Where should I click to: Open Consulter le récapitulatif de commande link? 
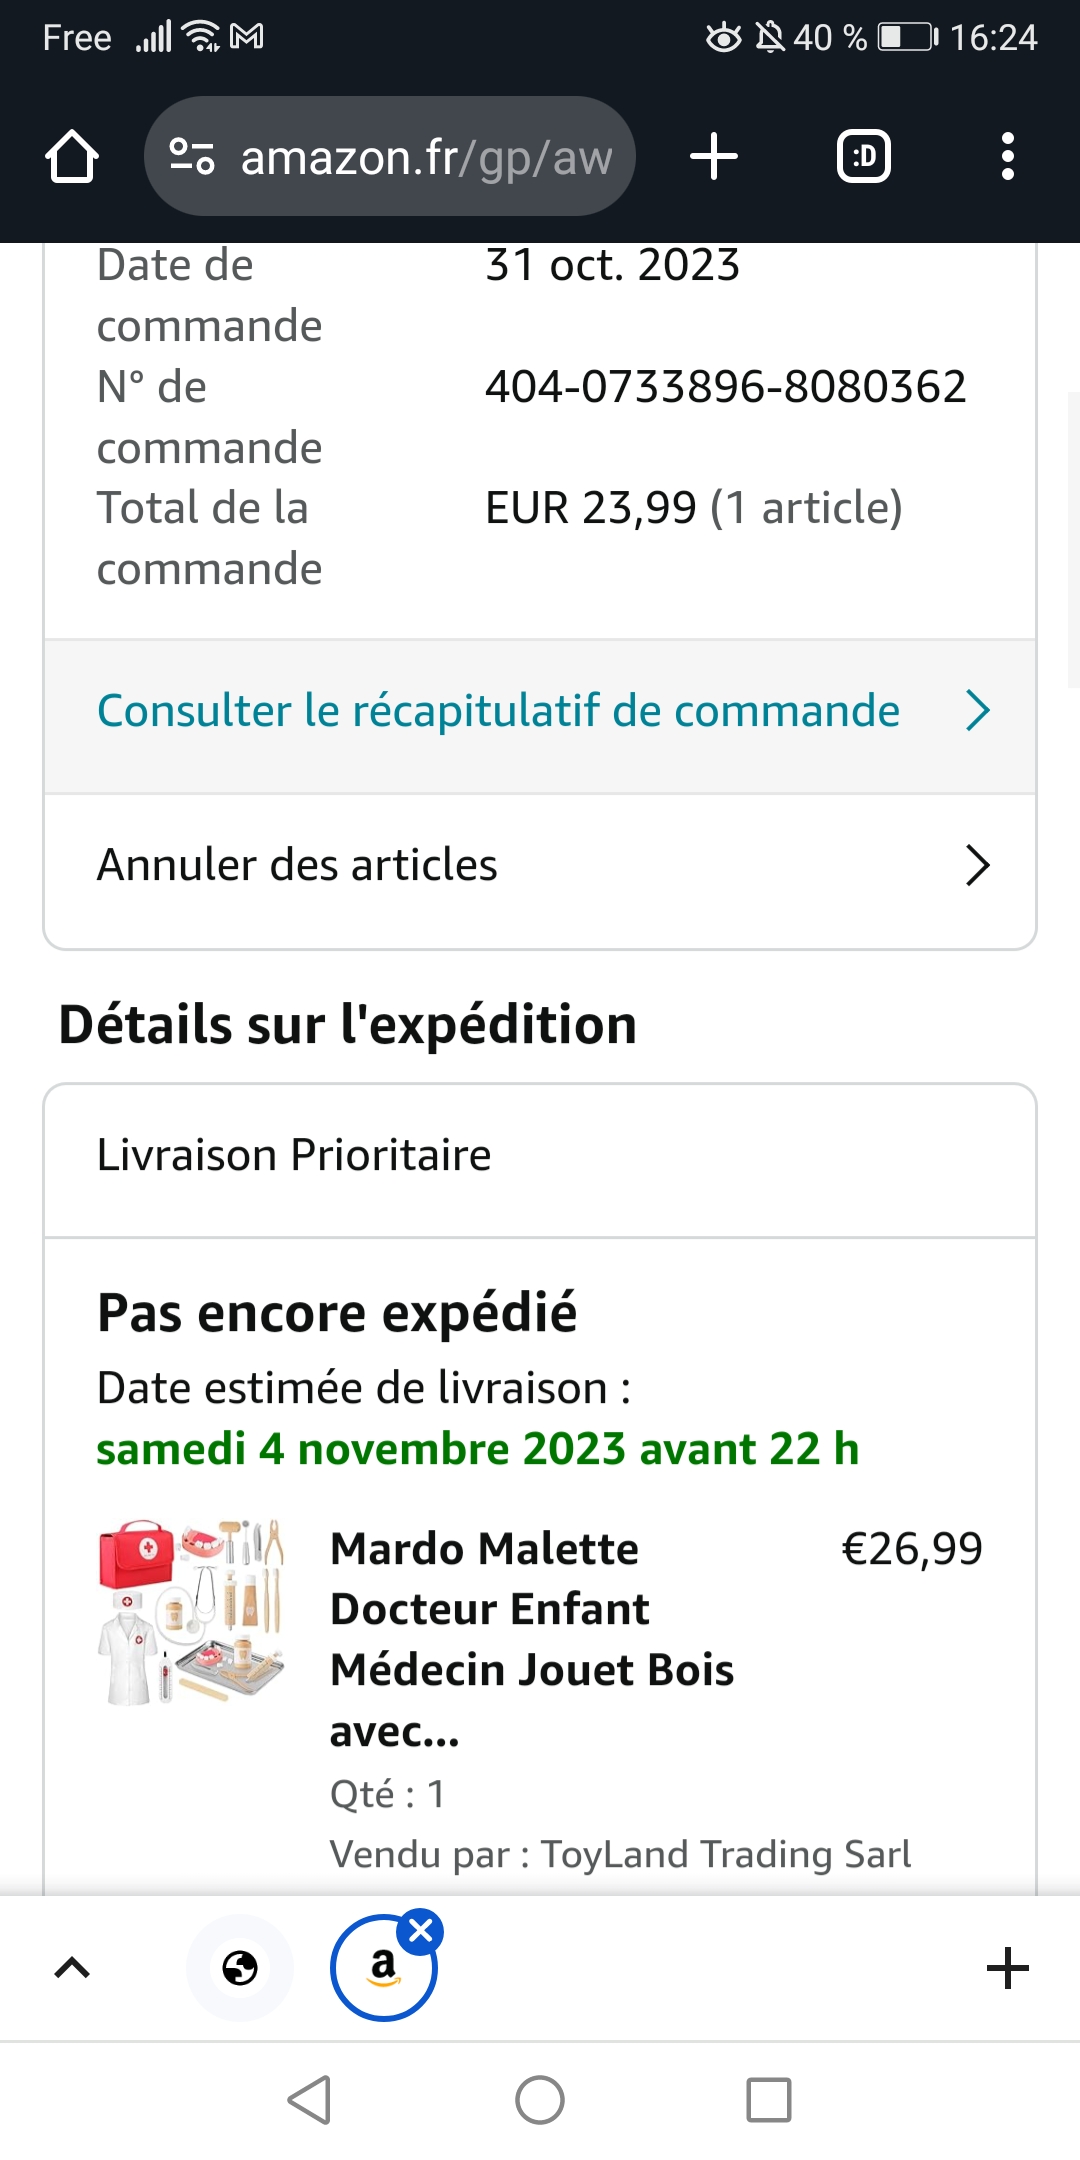[x=498, y=711]
